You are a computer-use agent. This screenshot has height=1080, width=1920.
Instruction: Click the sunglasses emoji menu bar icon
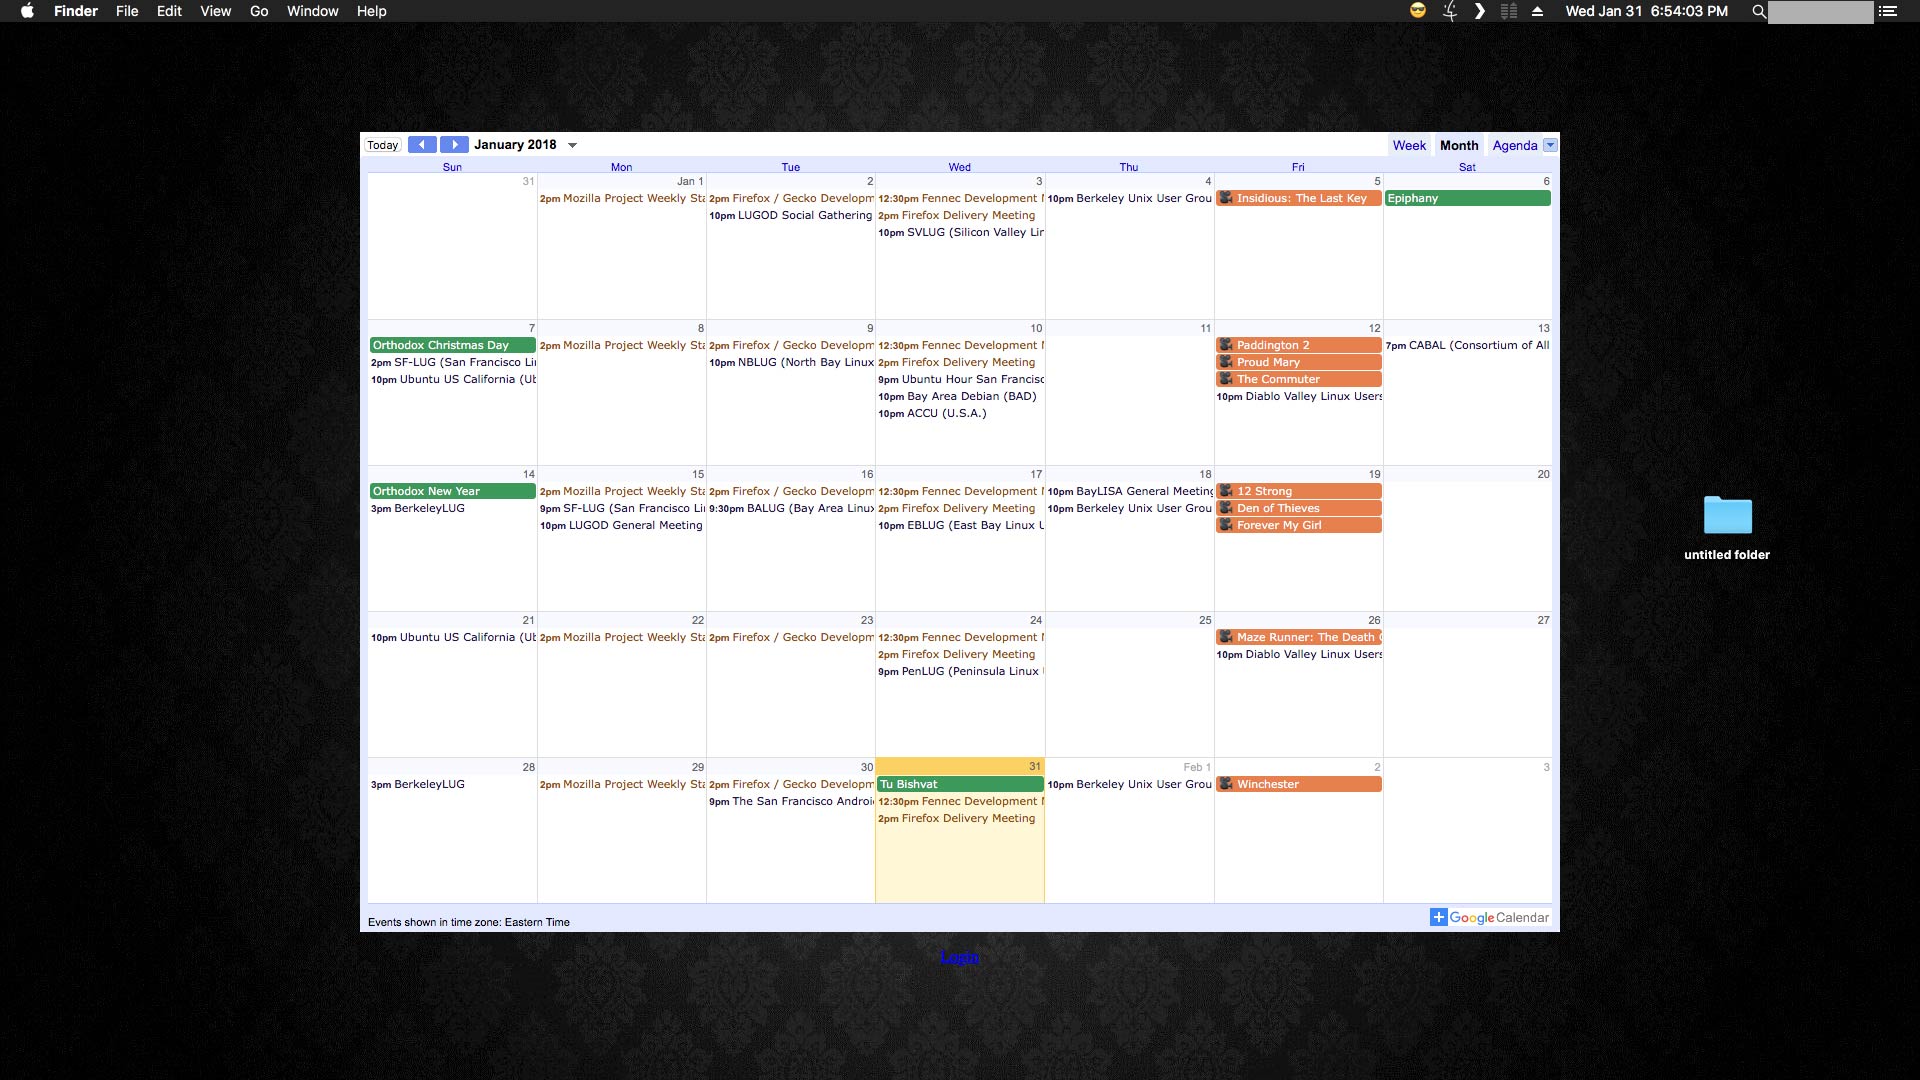1417,11
